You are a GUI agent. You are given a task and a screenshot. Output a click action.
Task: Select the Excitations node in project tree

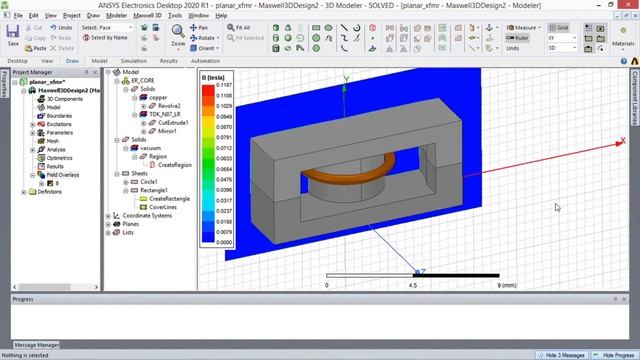pyautogui.click(x=59, y=124)
